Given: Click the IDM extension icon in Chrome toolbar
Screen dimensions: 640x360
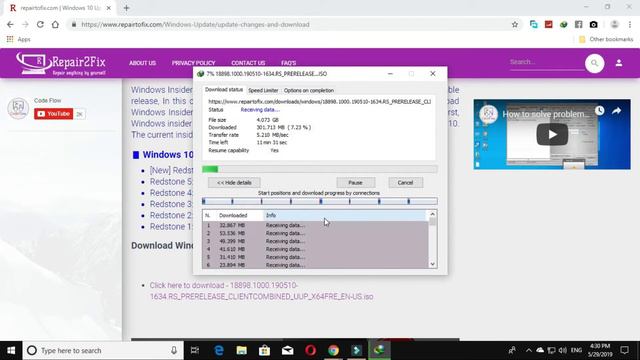Looking at the screenshot, I should pyautogui.click(x=564, y=24).
